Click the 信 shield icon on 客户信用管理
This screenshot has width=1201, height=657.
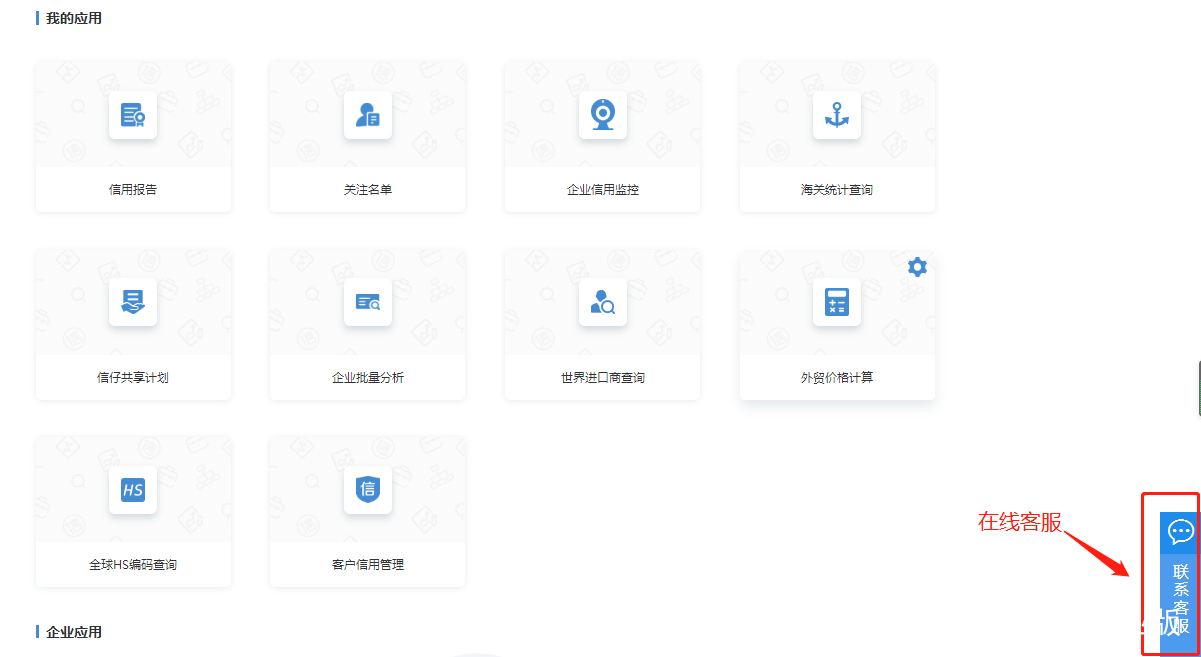367,490
